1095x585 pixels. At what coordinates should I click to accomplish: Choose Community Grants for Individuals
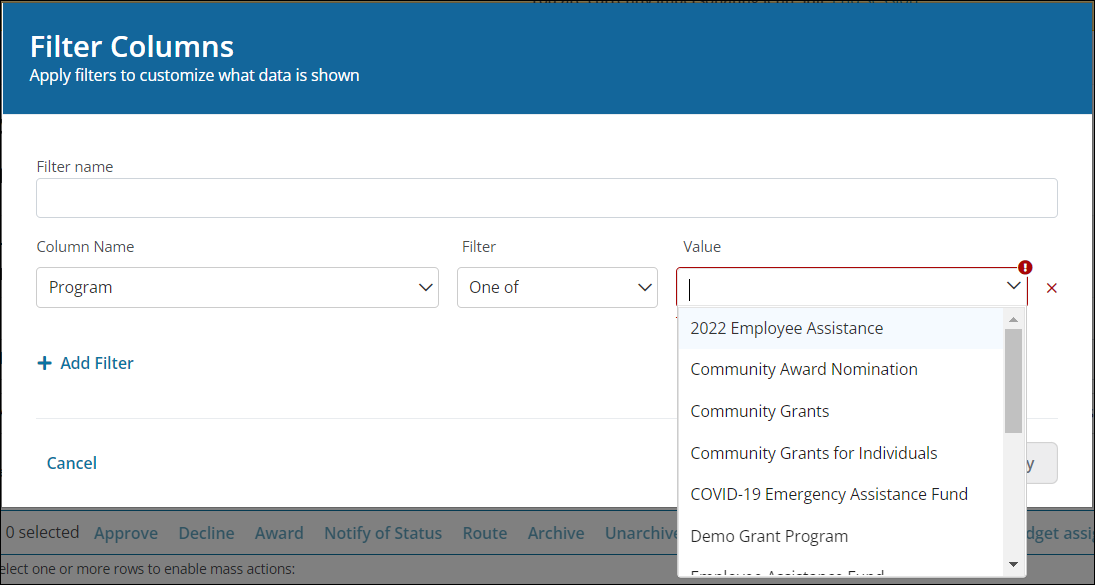(841, 453)
